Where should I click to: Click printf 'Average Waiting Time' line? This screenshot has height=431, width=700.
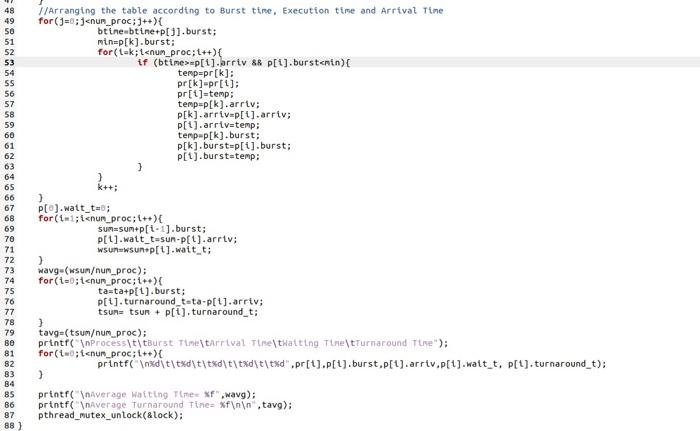(x=147, y=395)
